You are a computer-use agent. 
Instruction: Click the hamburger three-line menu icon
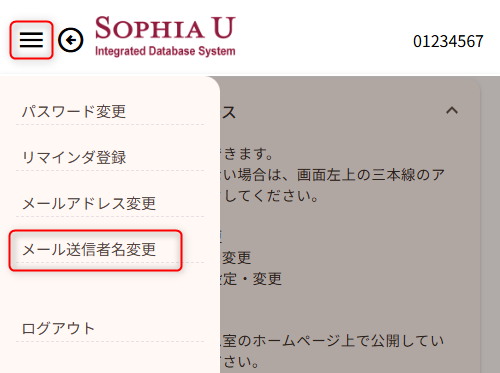(31, 40)
